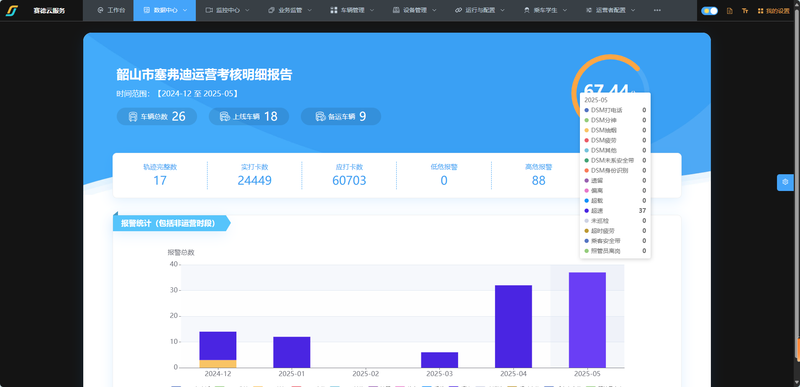The width and height of the screenshot is (800, 387).
Task: Click the 2025-02 x-axis label
Action: 365,374
